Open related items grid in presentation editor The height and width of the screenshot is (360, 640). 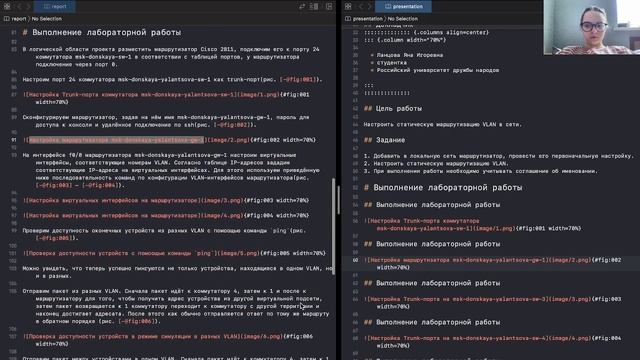[348, 7]
